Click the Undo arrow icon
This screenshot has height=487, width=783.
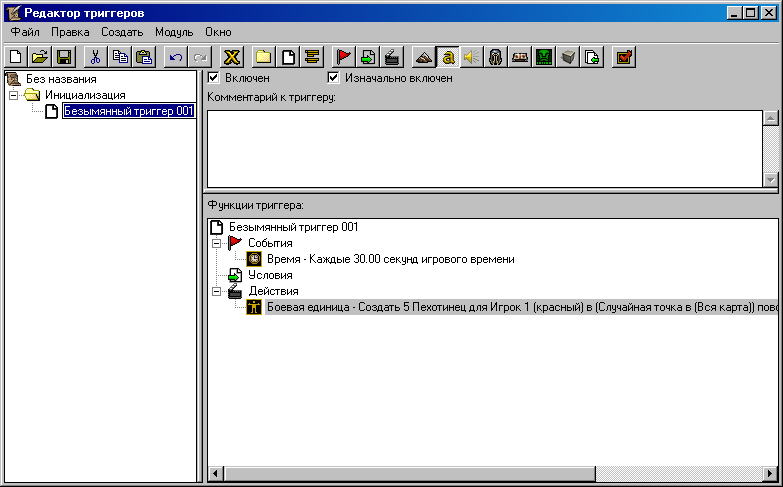click(177, 58)
